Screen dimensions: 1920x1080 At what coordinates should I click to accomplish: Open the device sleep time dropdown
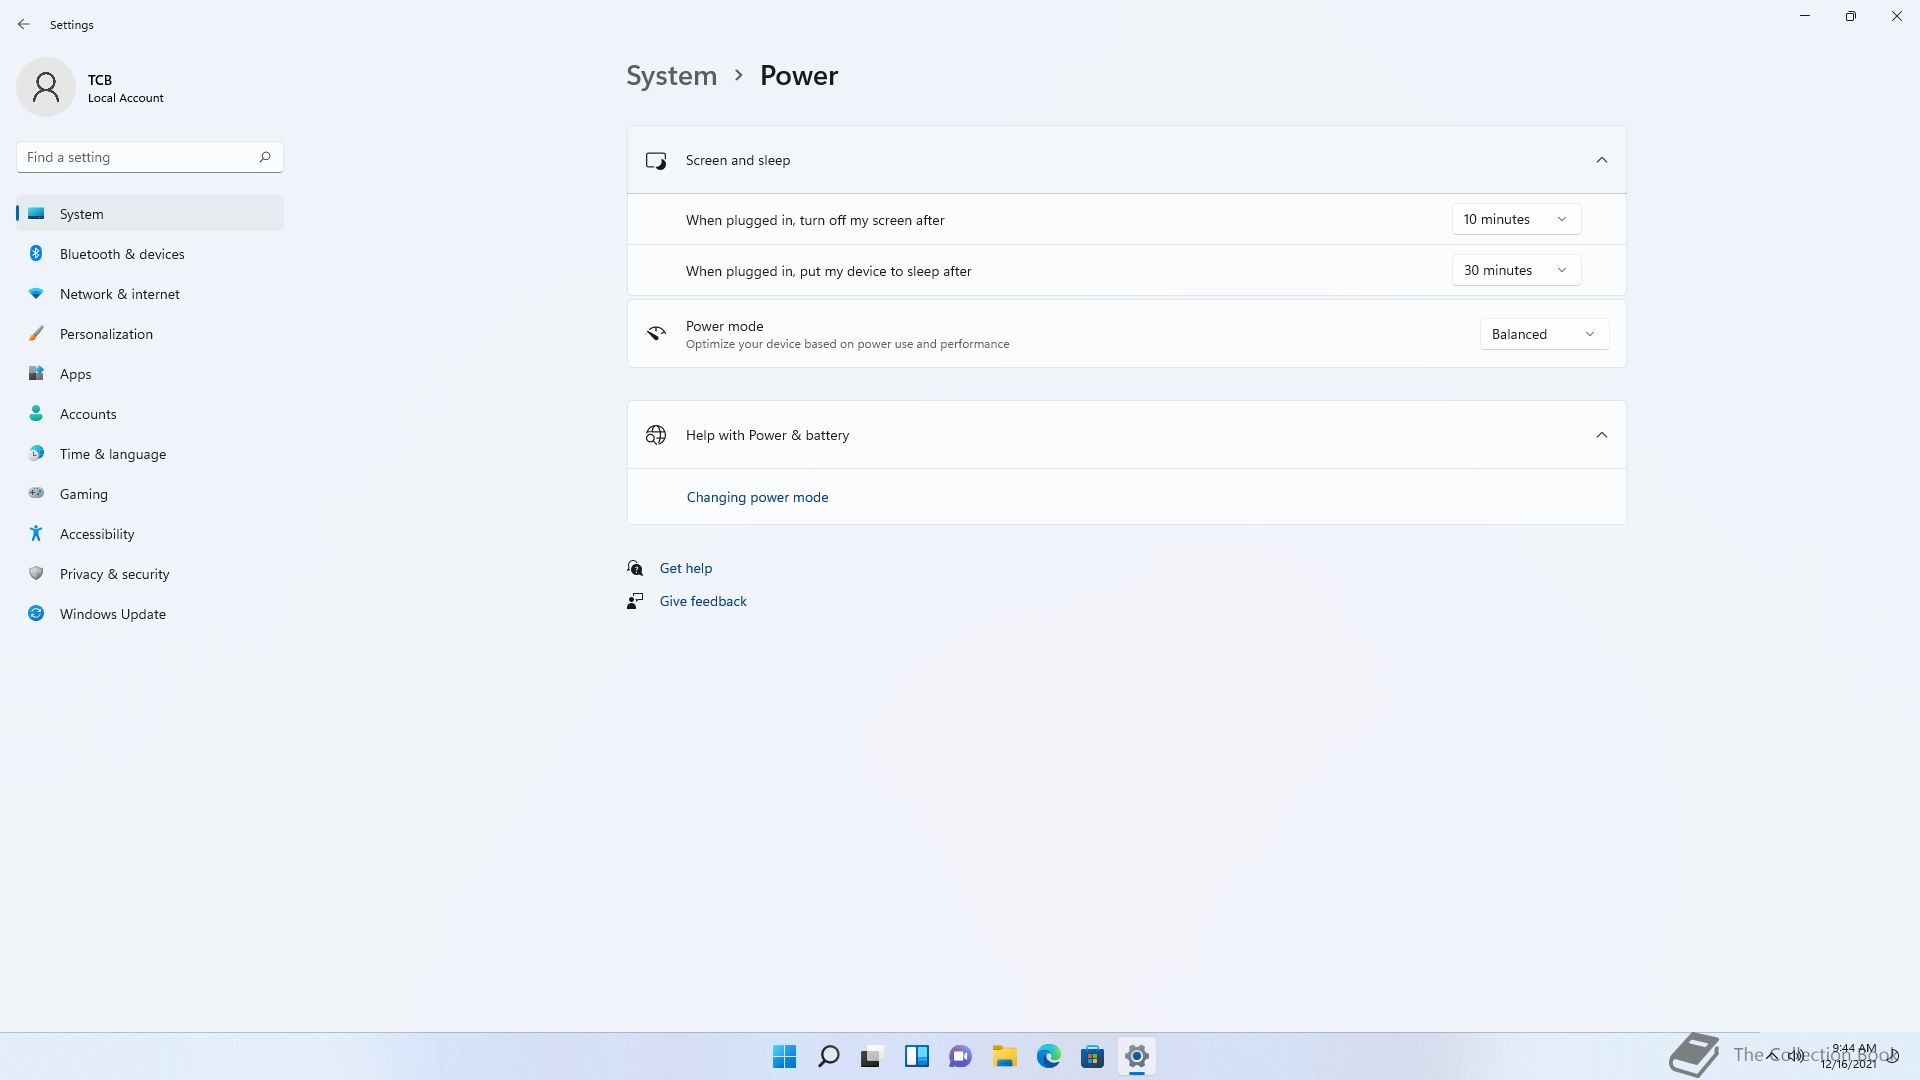(x=1515, y=270)
